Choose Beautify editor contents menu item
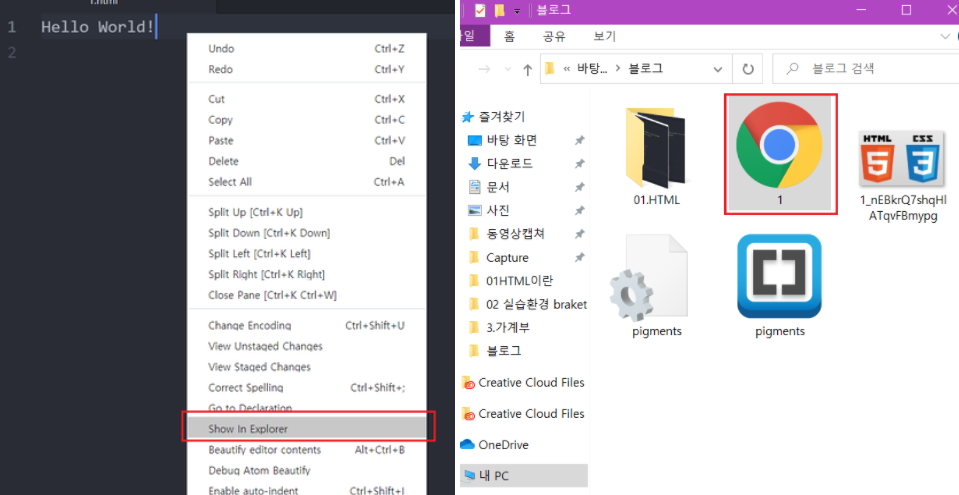 tap(306, 450)
